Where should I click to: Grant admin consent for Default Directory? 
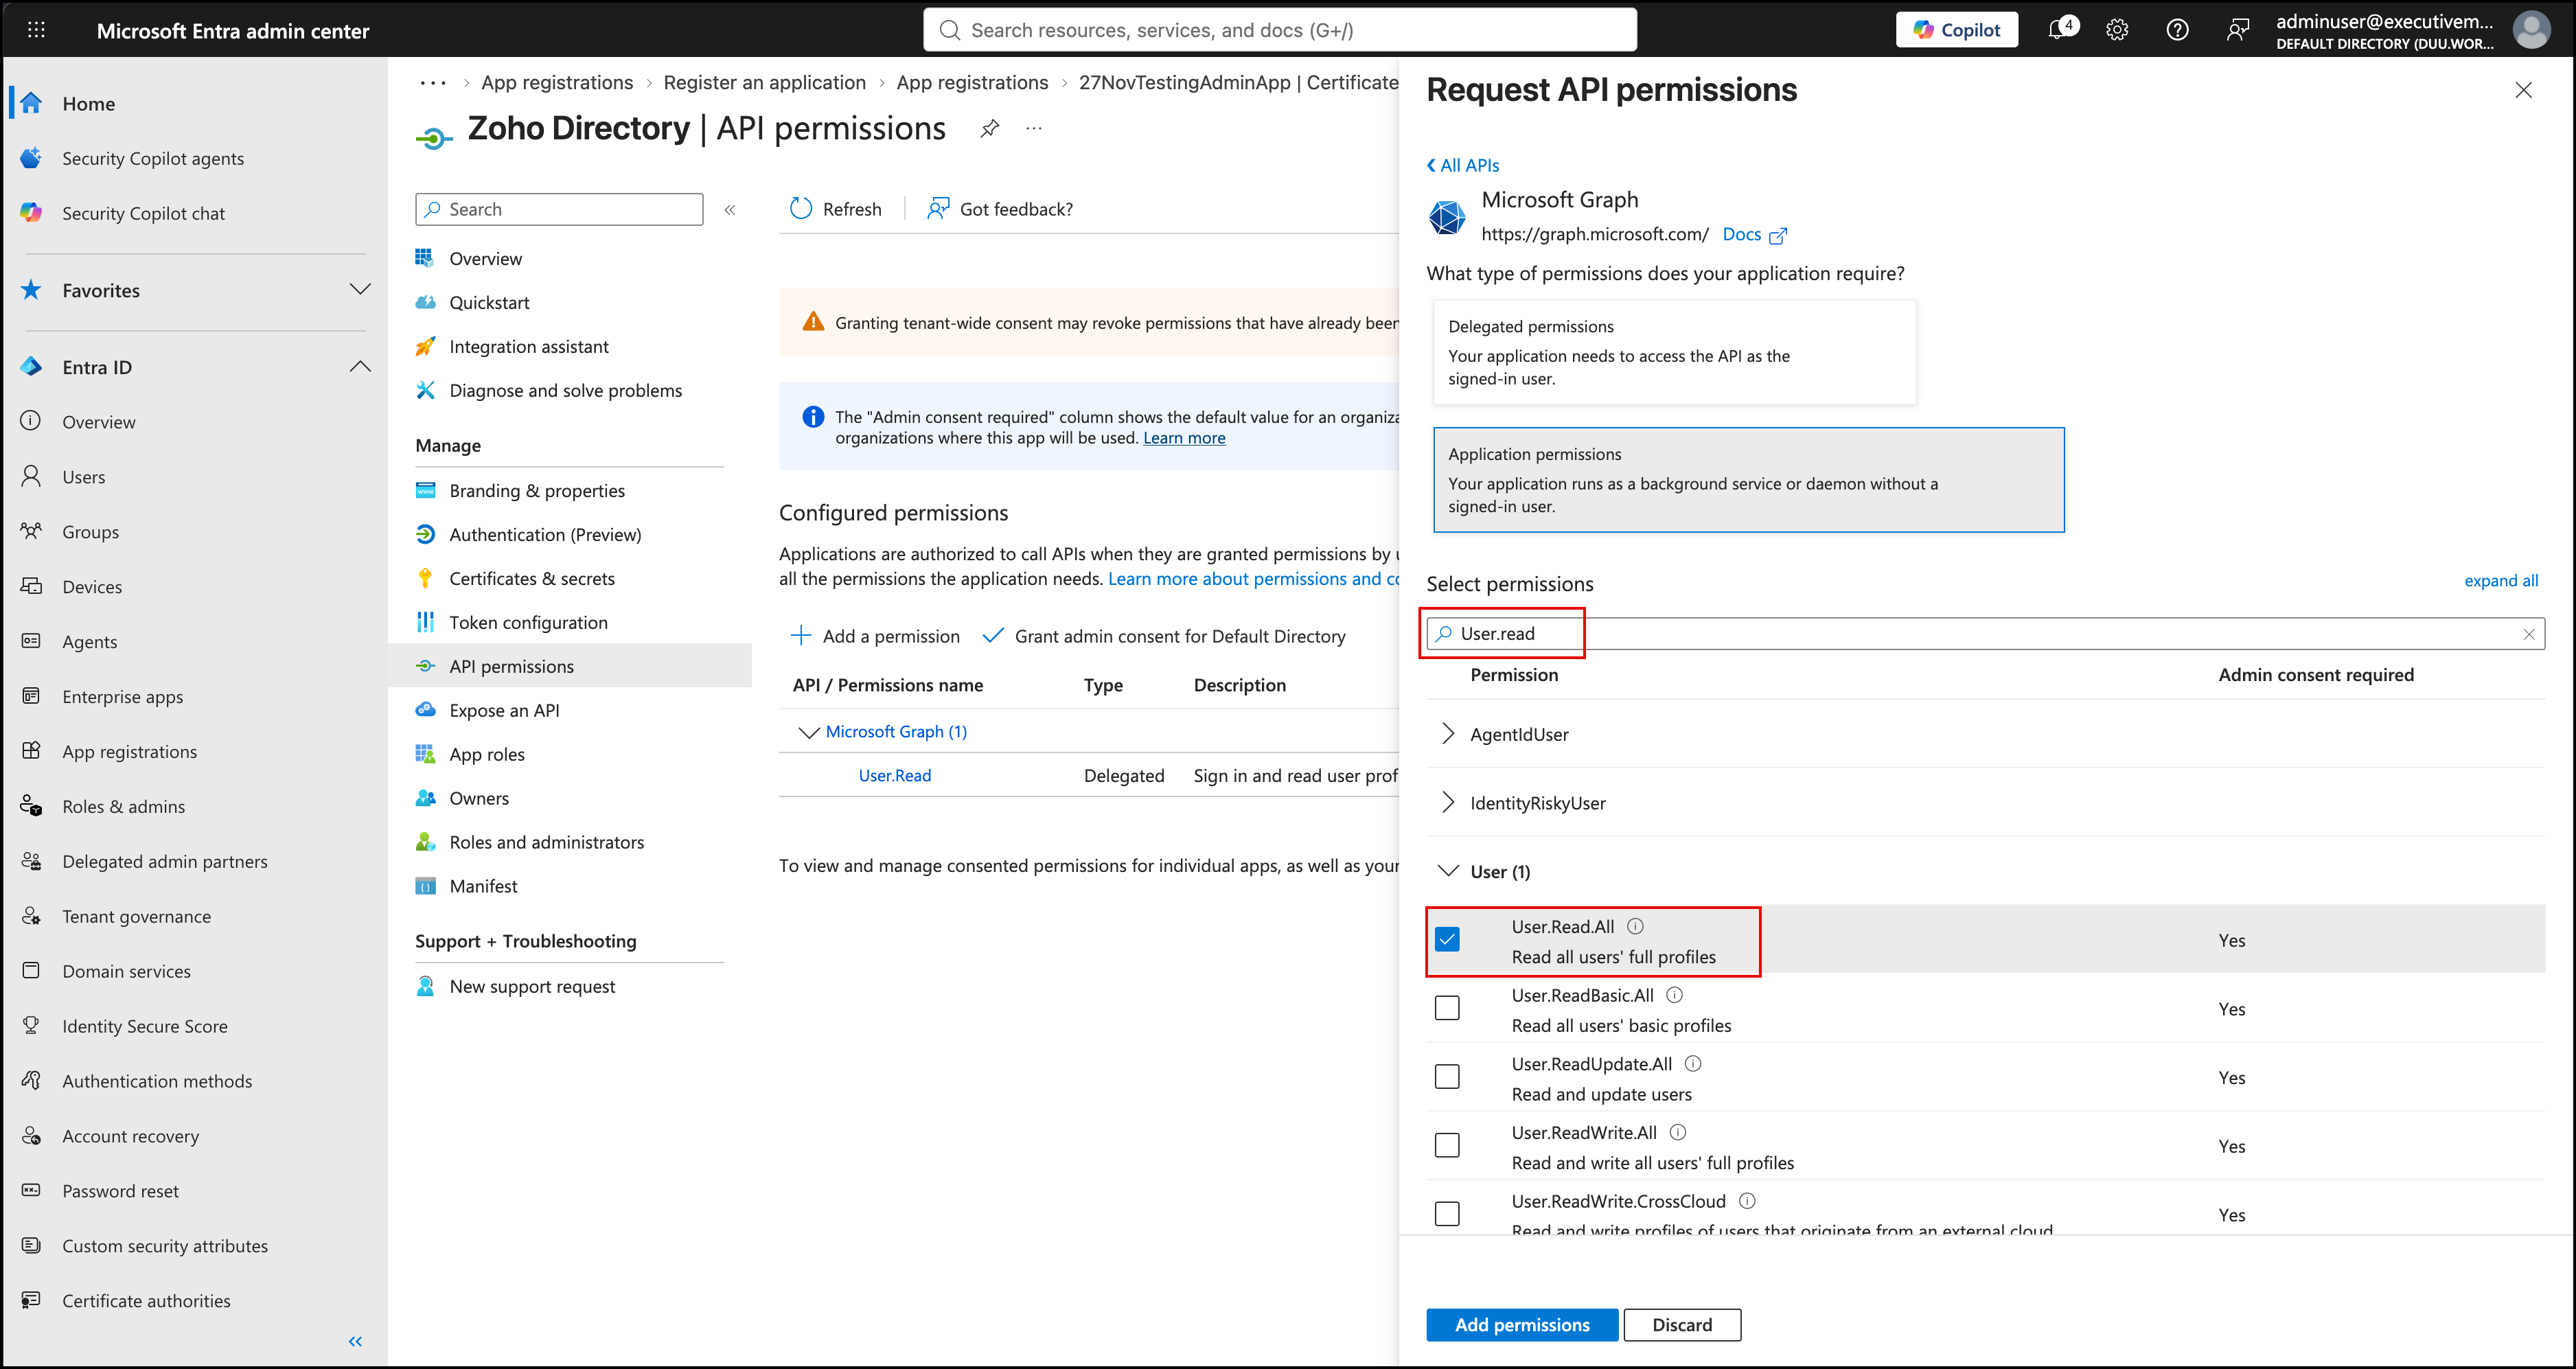point(1164,637)
